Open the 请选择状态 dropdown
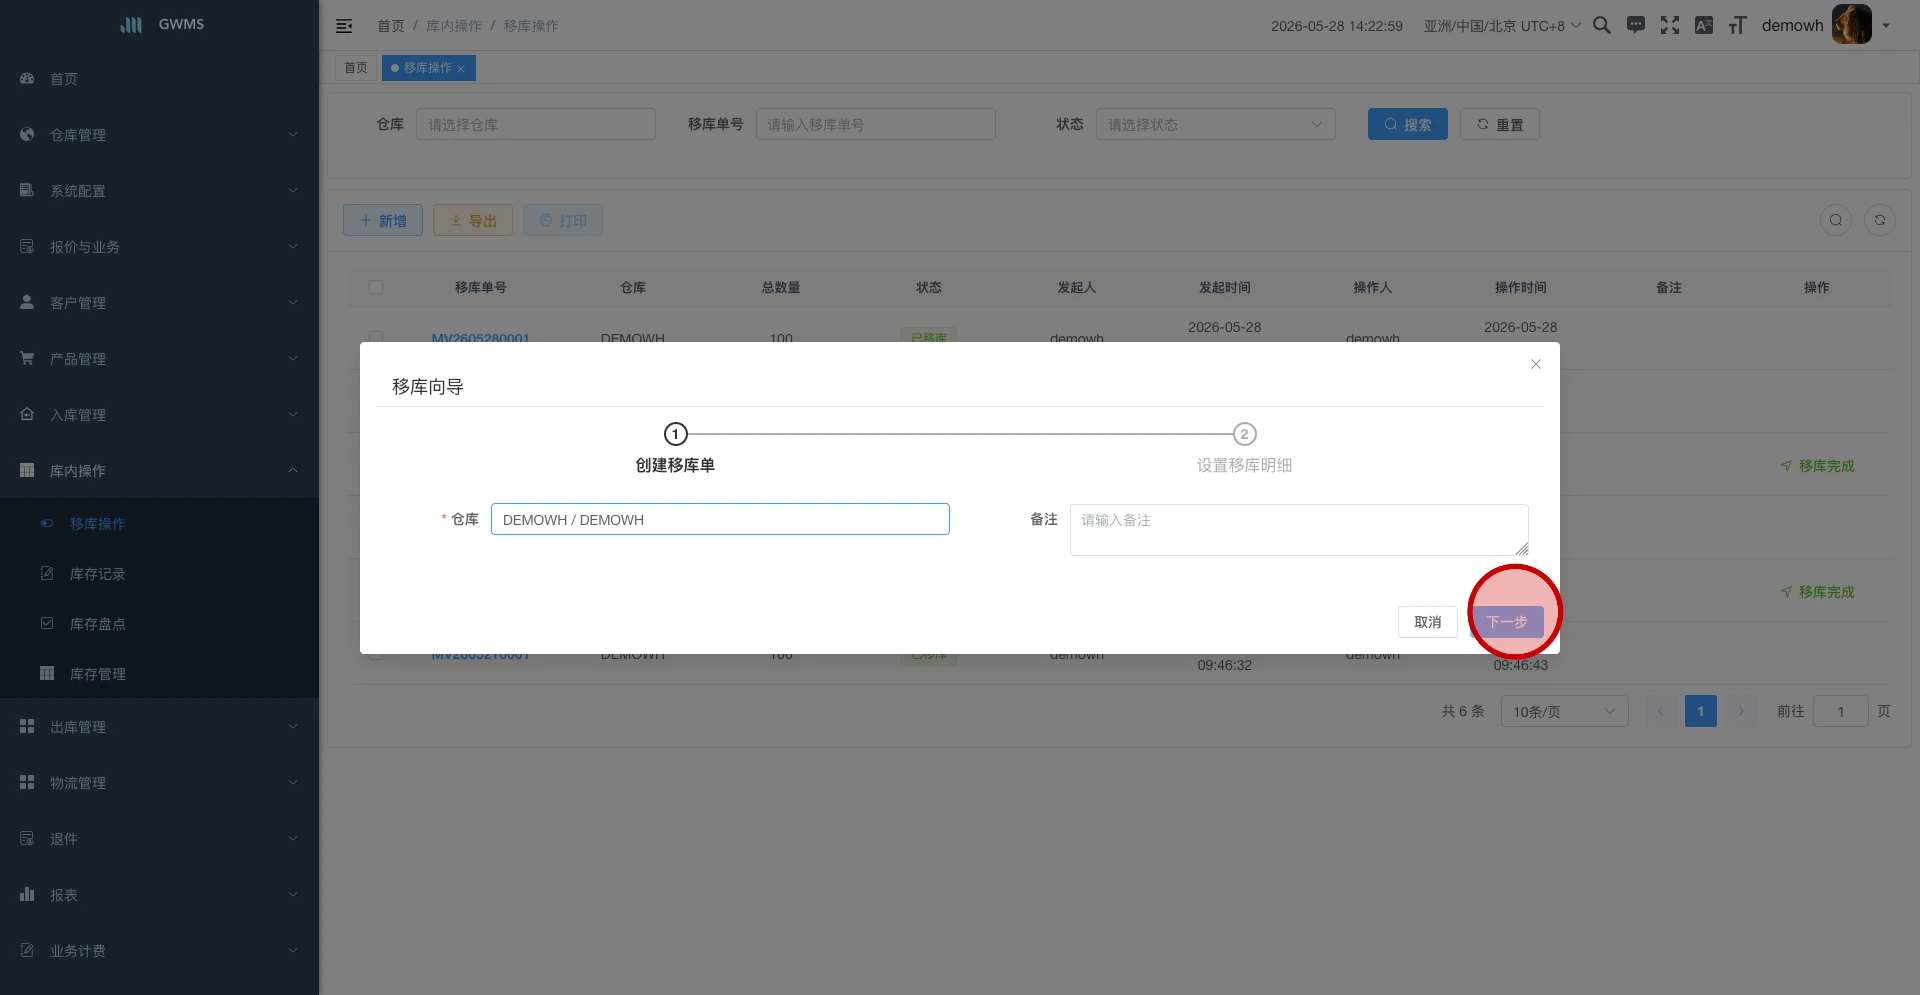 point(1216,124)
